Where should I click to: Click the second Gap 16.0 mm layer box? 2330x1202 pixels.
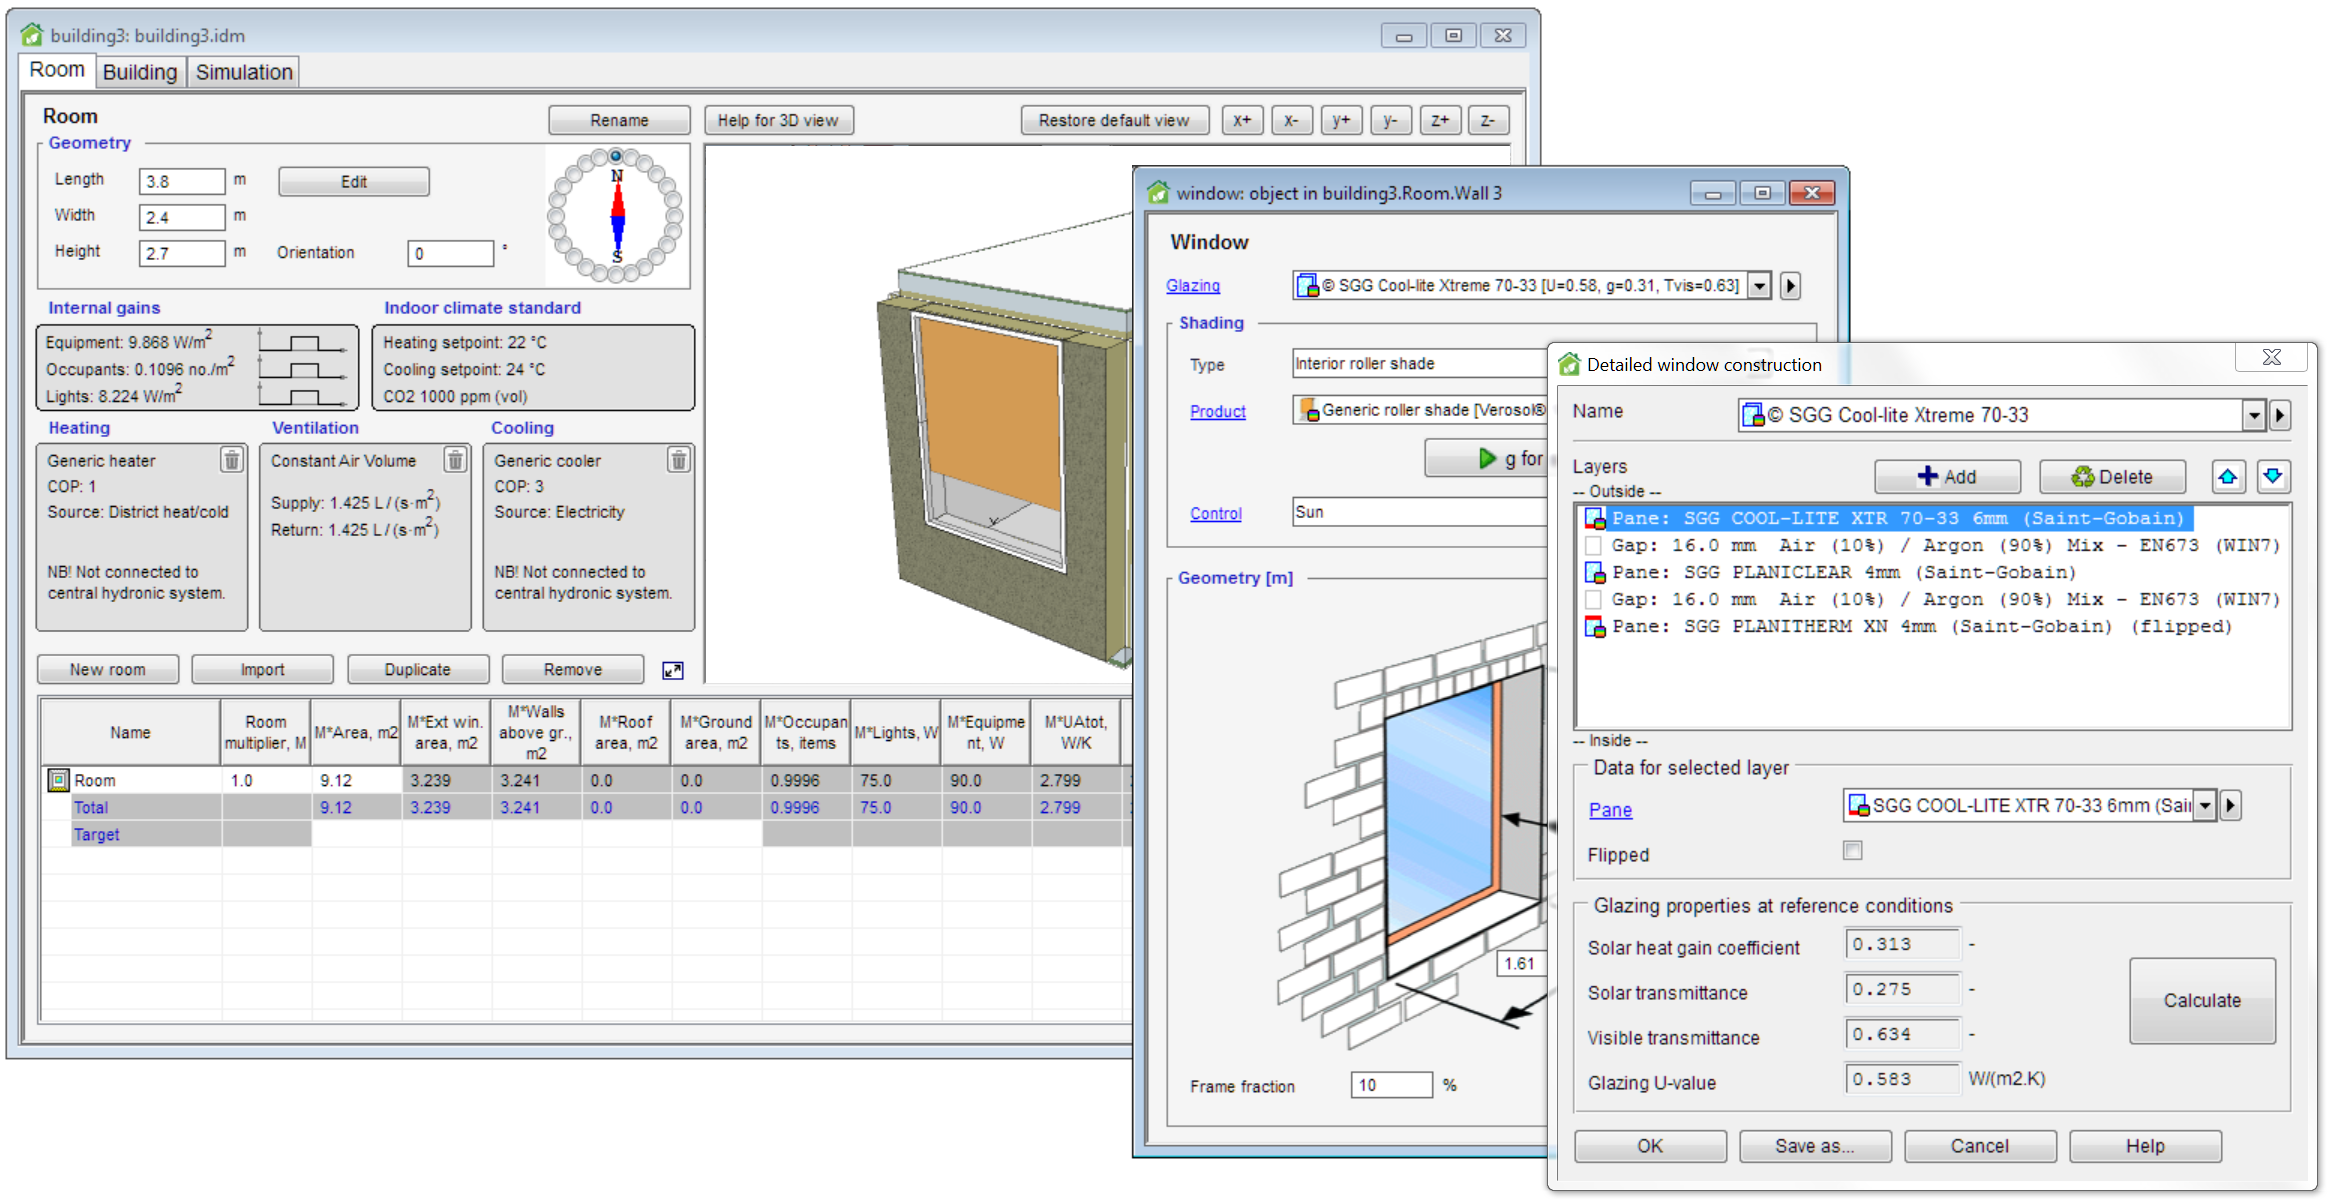click(1594, 600)
